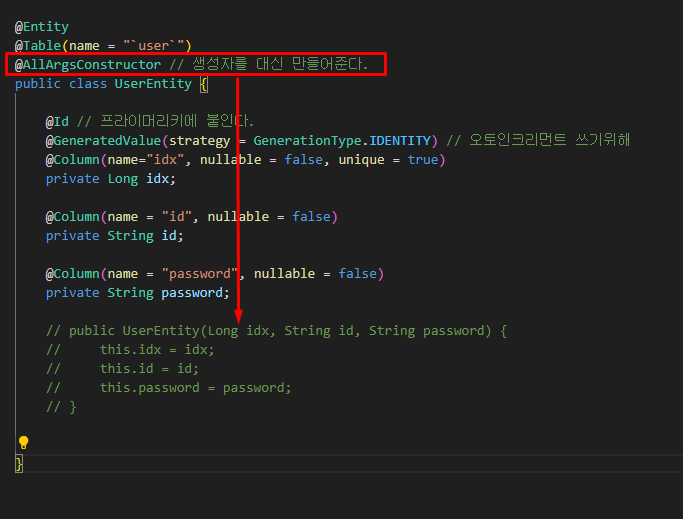This screenshot has height=519, width=683.
Task: Click the private Long idx field
Action: click(111, 179)
